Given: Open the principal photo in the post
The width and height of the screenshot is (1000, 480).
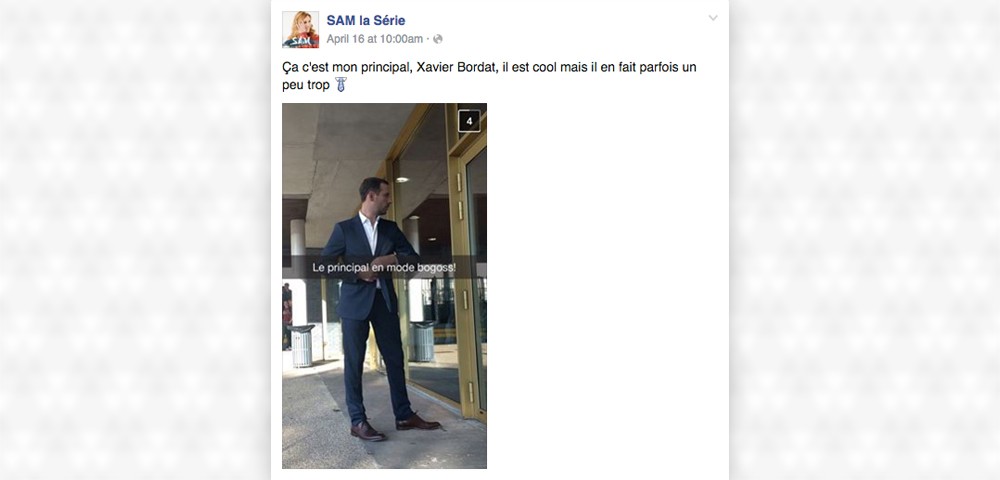Looking at the screenshot, I should coord(385,286).
